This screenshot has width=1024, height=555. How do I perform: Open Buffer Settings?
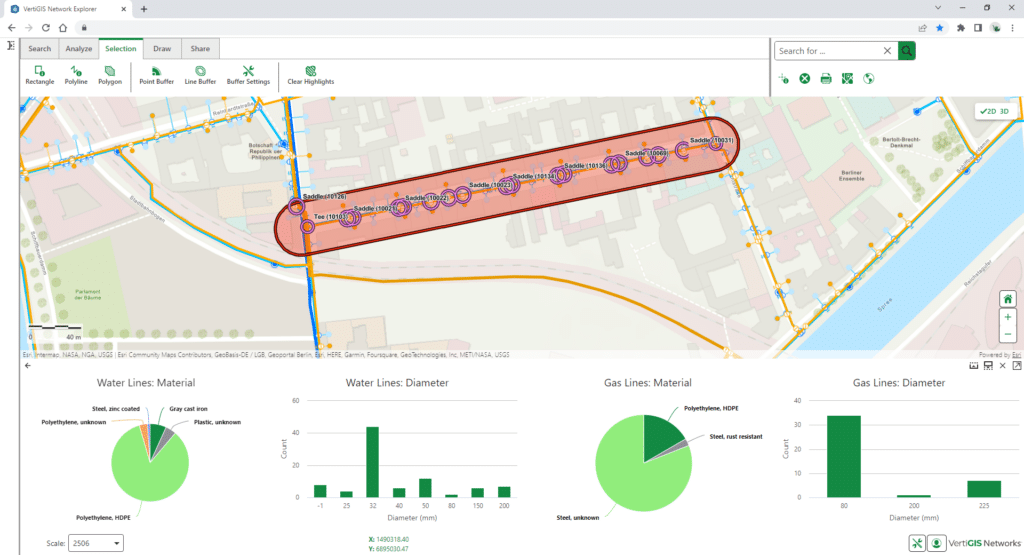tap(248, 75)
